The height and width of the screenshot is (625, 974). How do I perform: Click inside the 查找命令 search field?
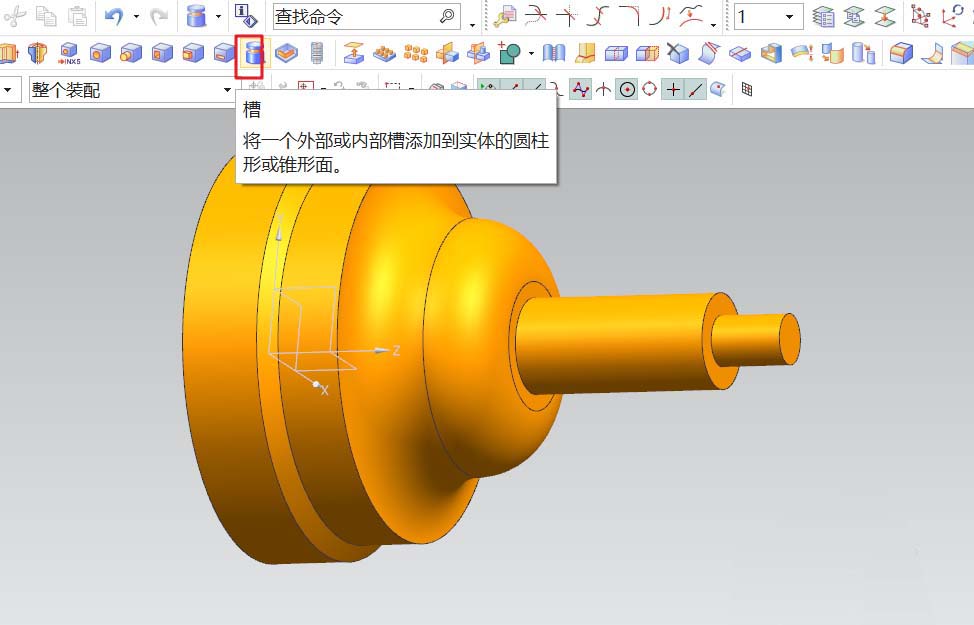(x=350, y=17)
